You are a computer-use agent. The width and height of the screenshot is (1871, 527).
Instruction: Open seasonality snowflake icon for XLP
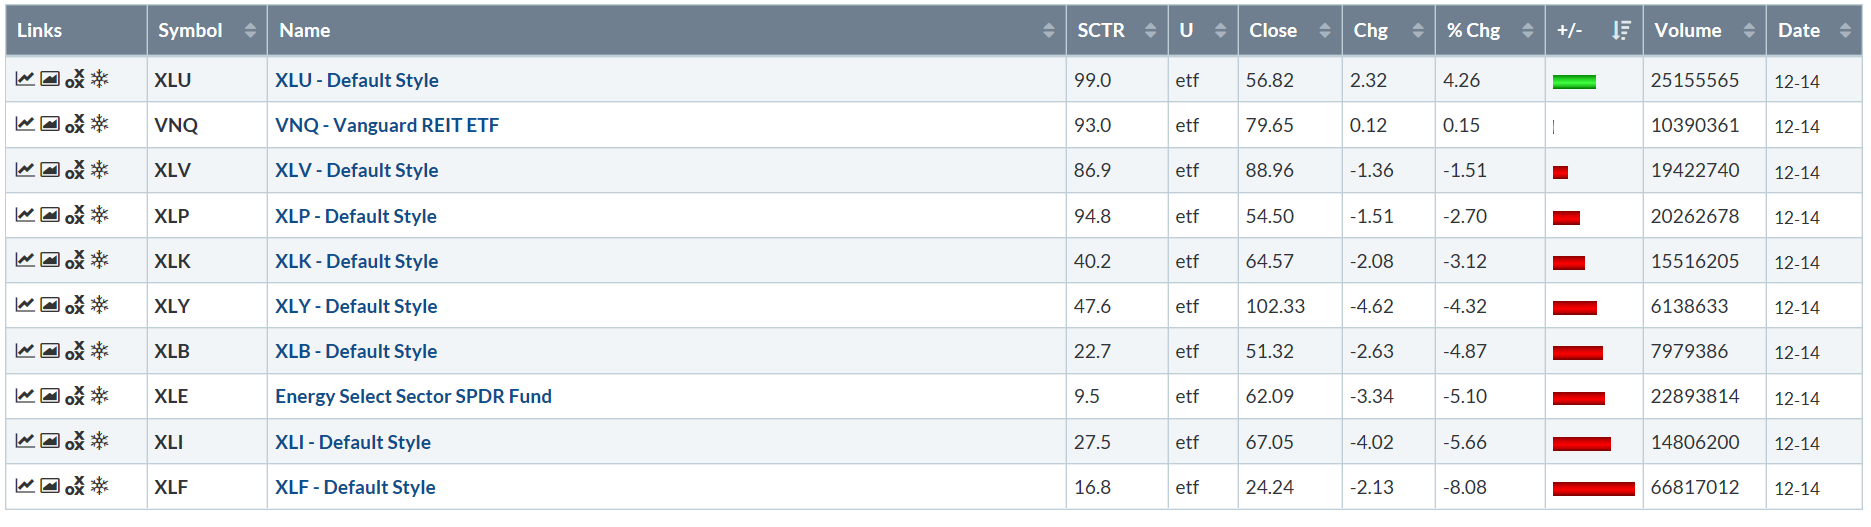tap(100, 215)
